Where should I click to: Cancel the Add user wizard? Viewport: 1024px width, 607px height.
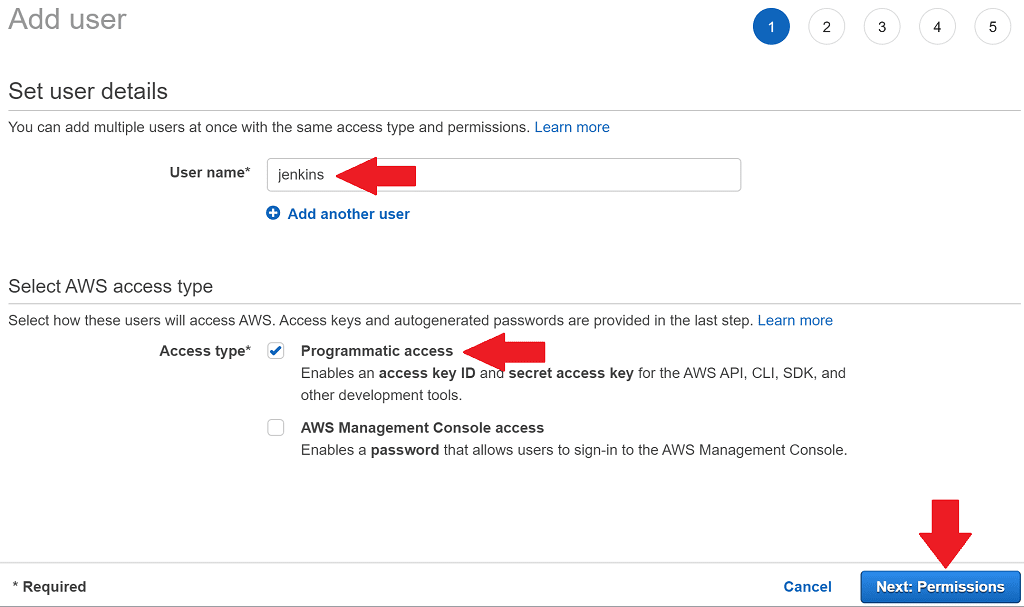click(807, 587)
